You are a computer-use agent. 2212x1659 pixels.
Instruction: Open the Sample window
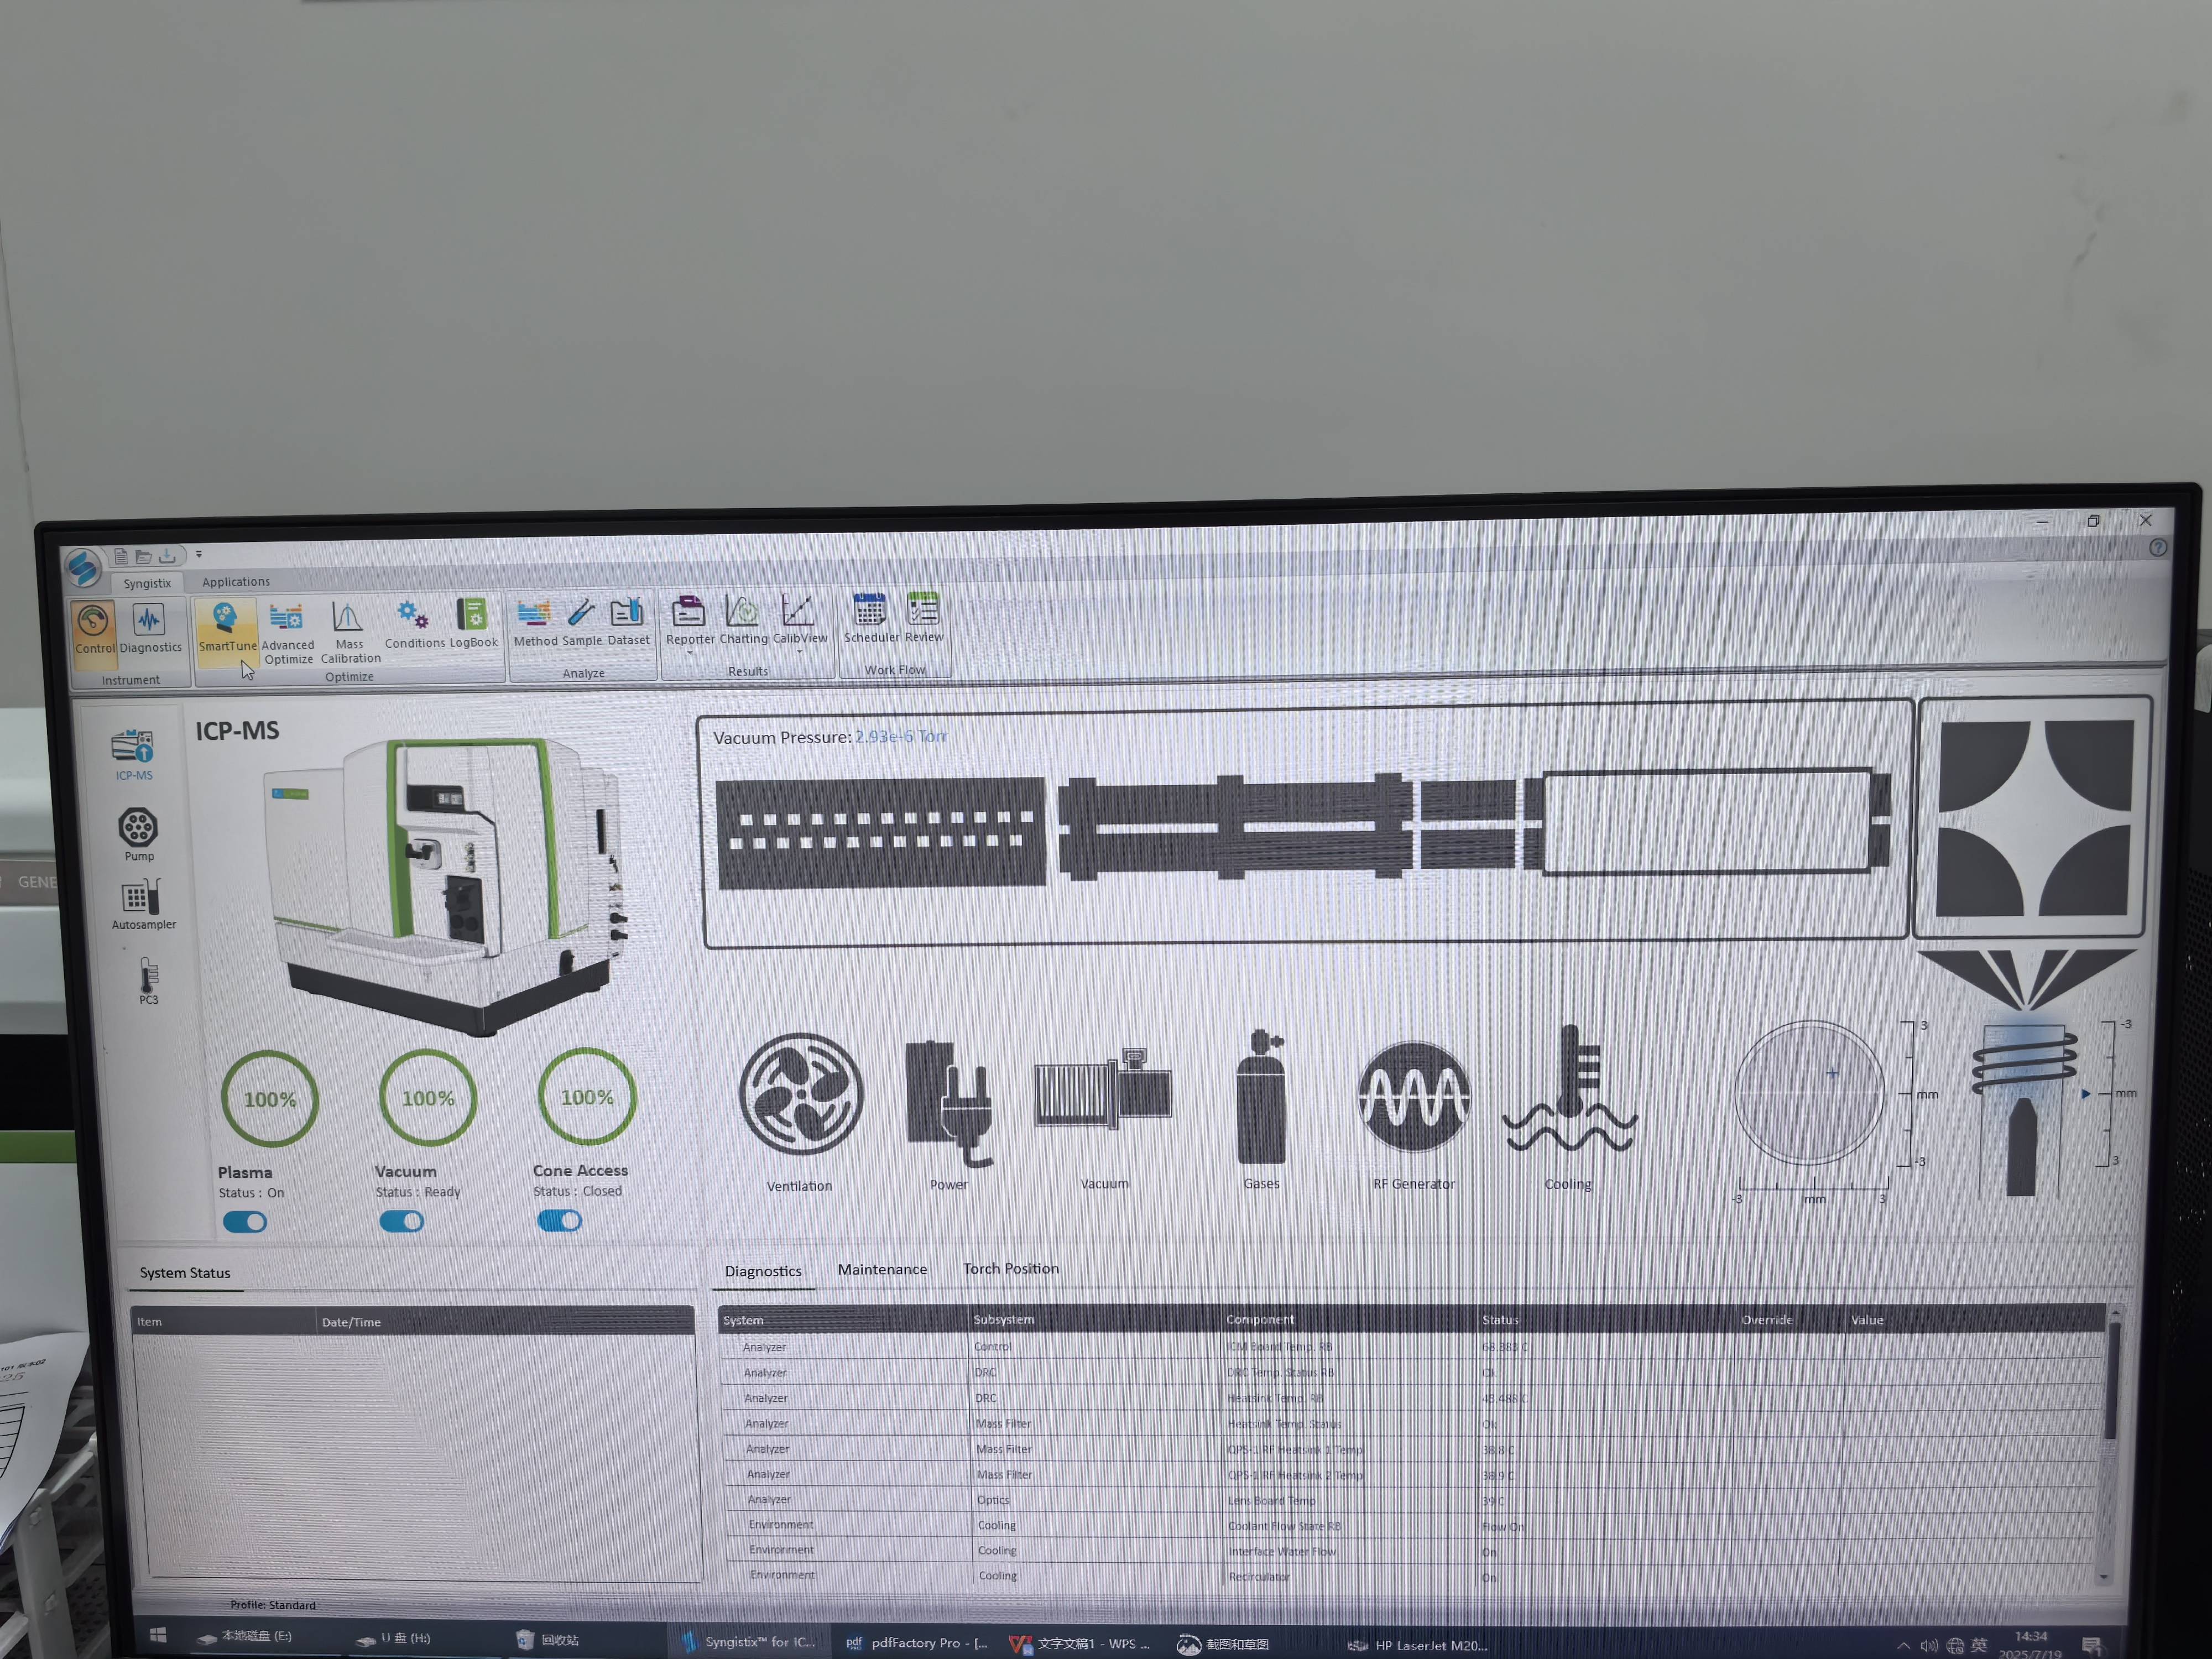tap(582, 623)
